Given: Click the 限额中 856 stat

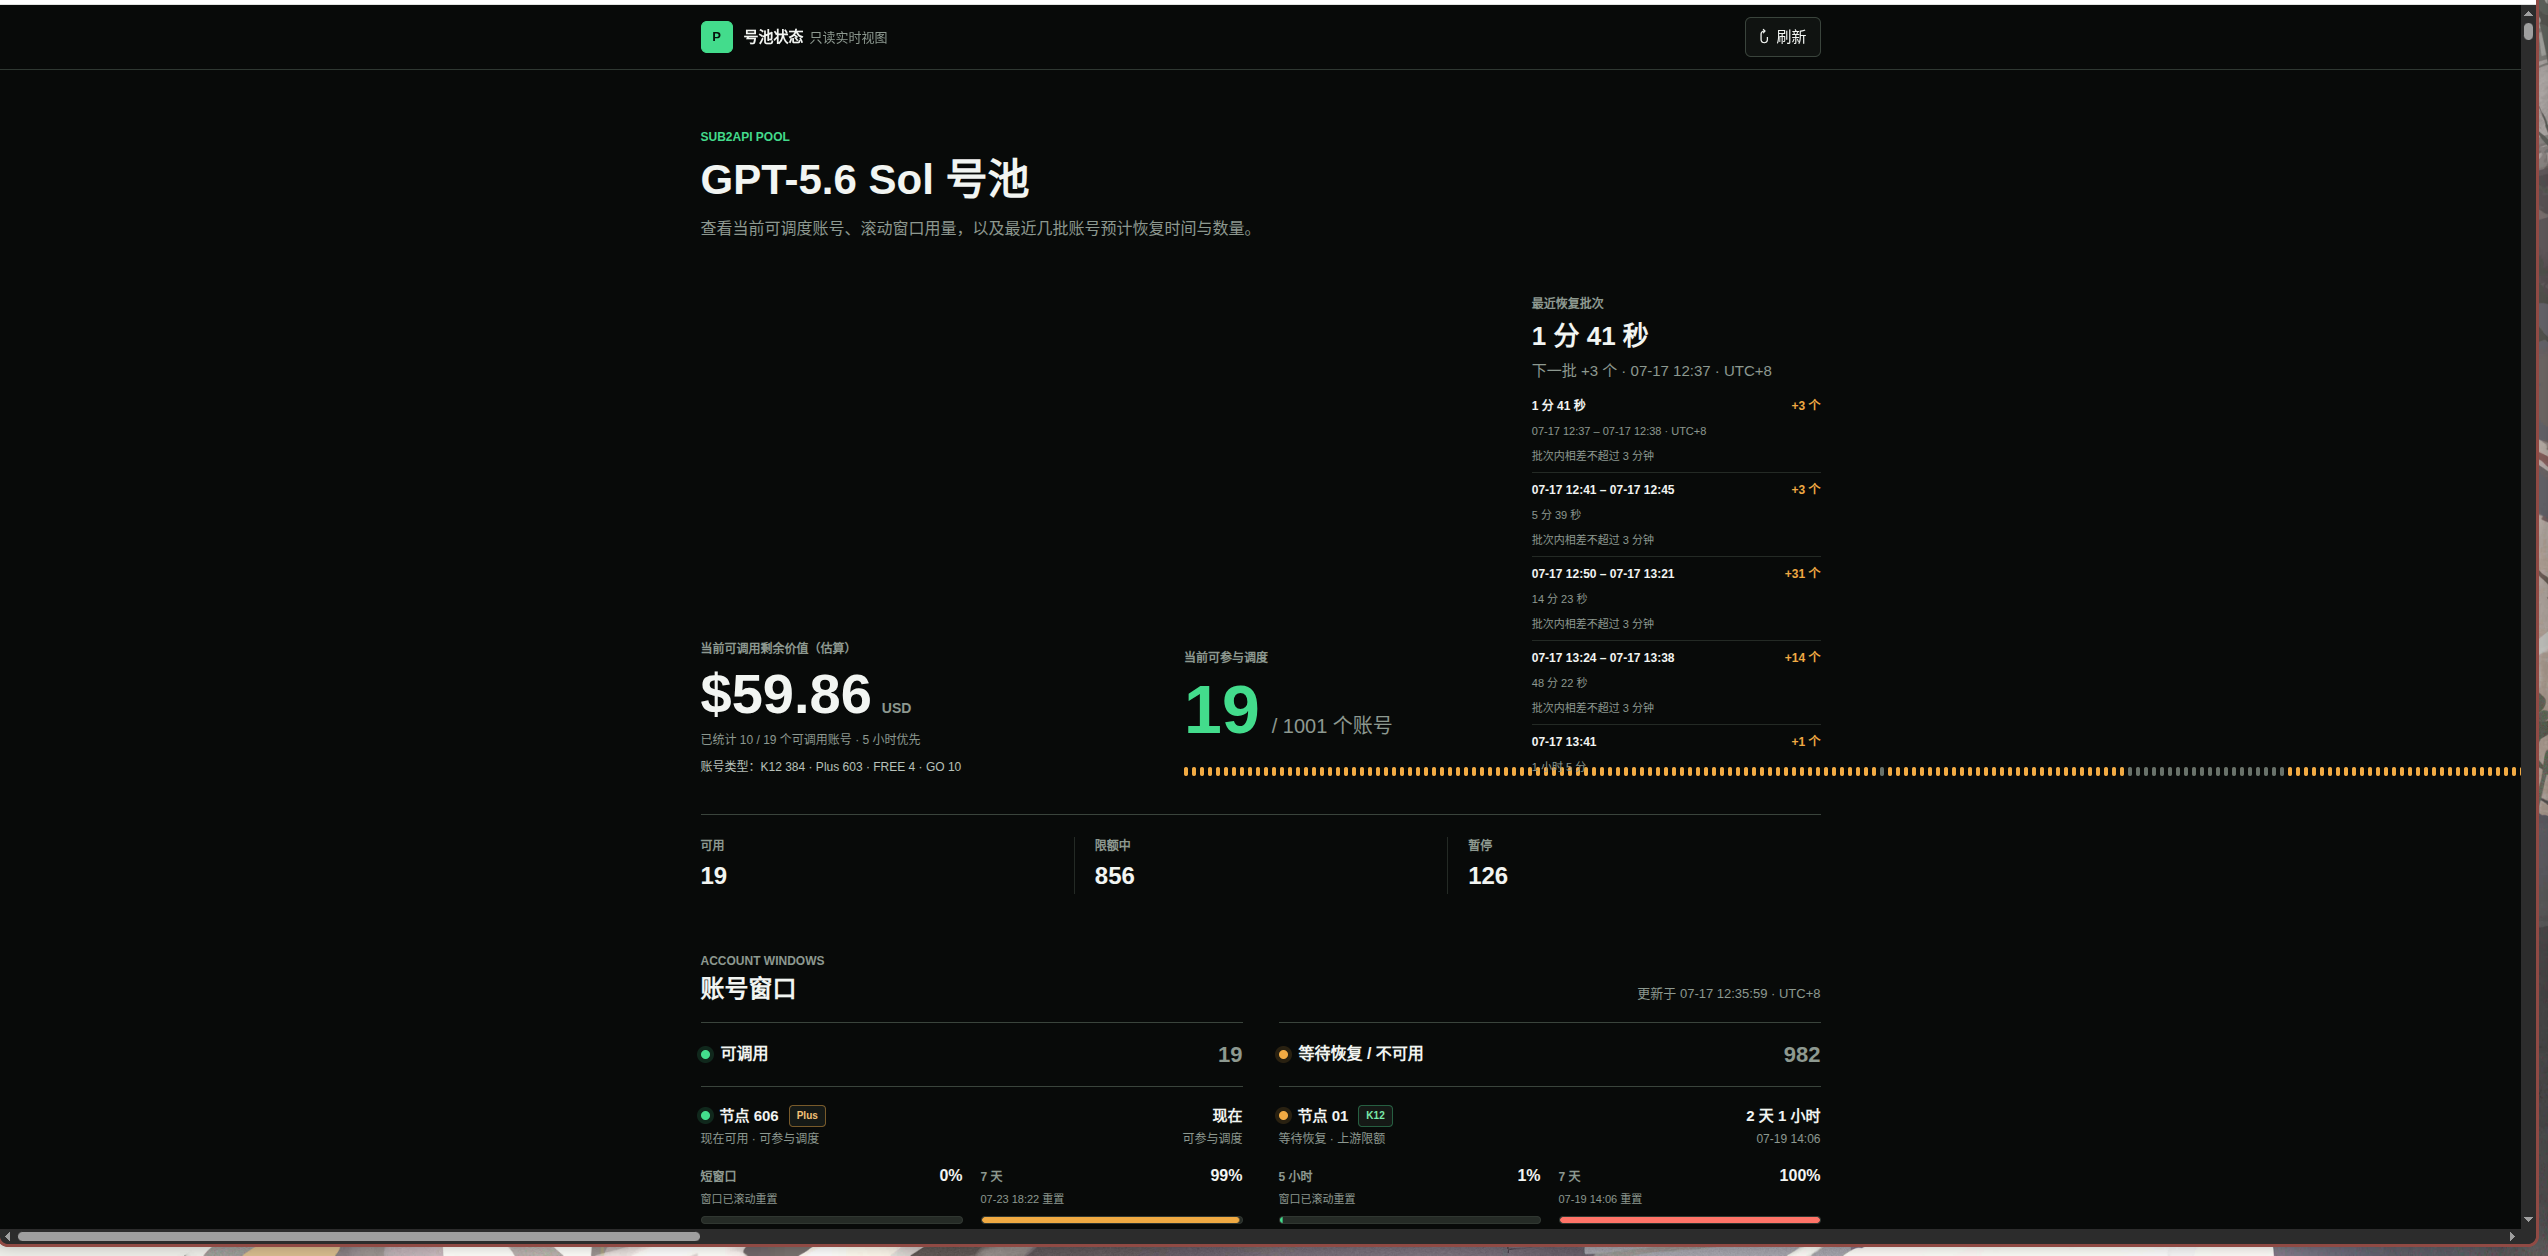Looking at the screenshot, I should coord(1114,864).
